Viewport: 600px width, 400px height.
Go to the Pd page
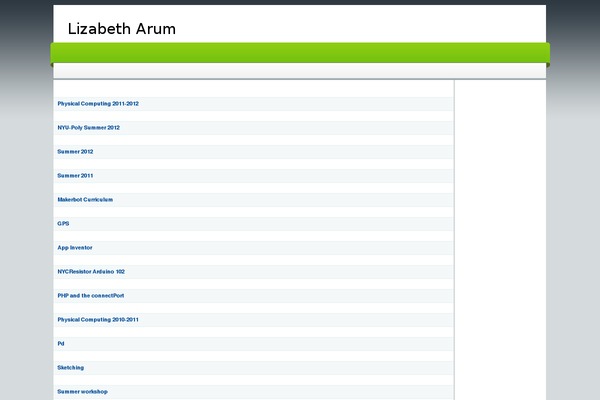pyautogui.click(x=61, y=344)
